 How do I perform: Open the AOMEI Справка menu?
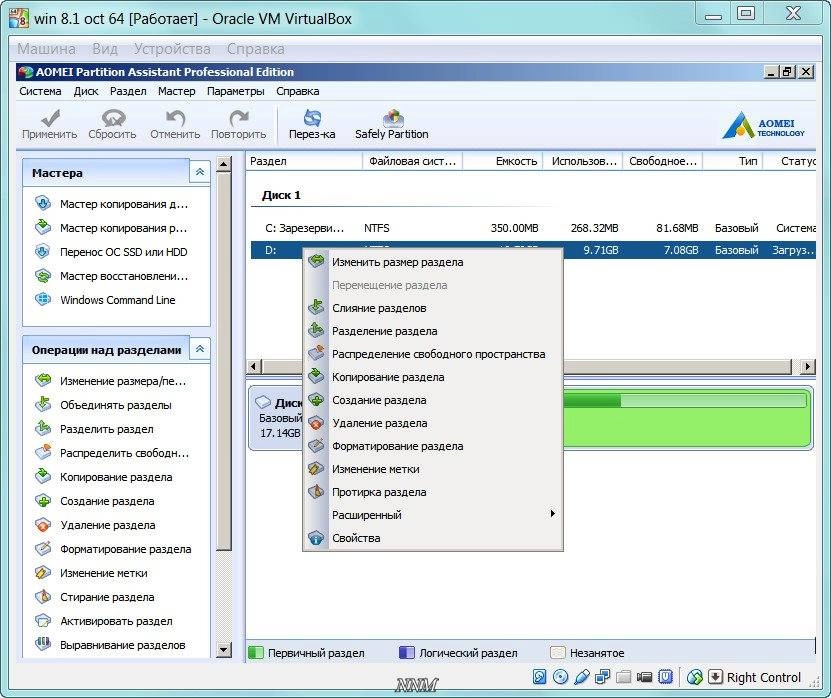(298, 91)
